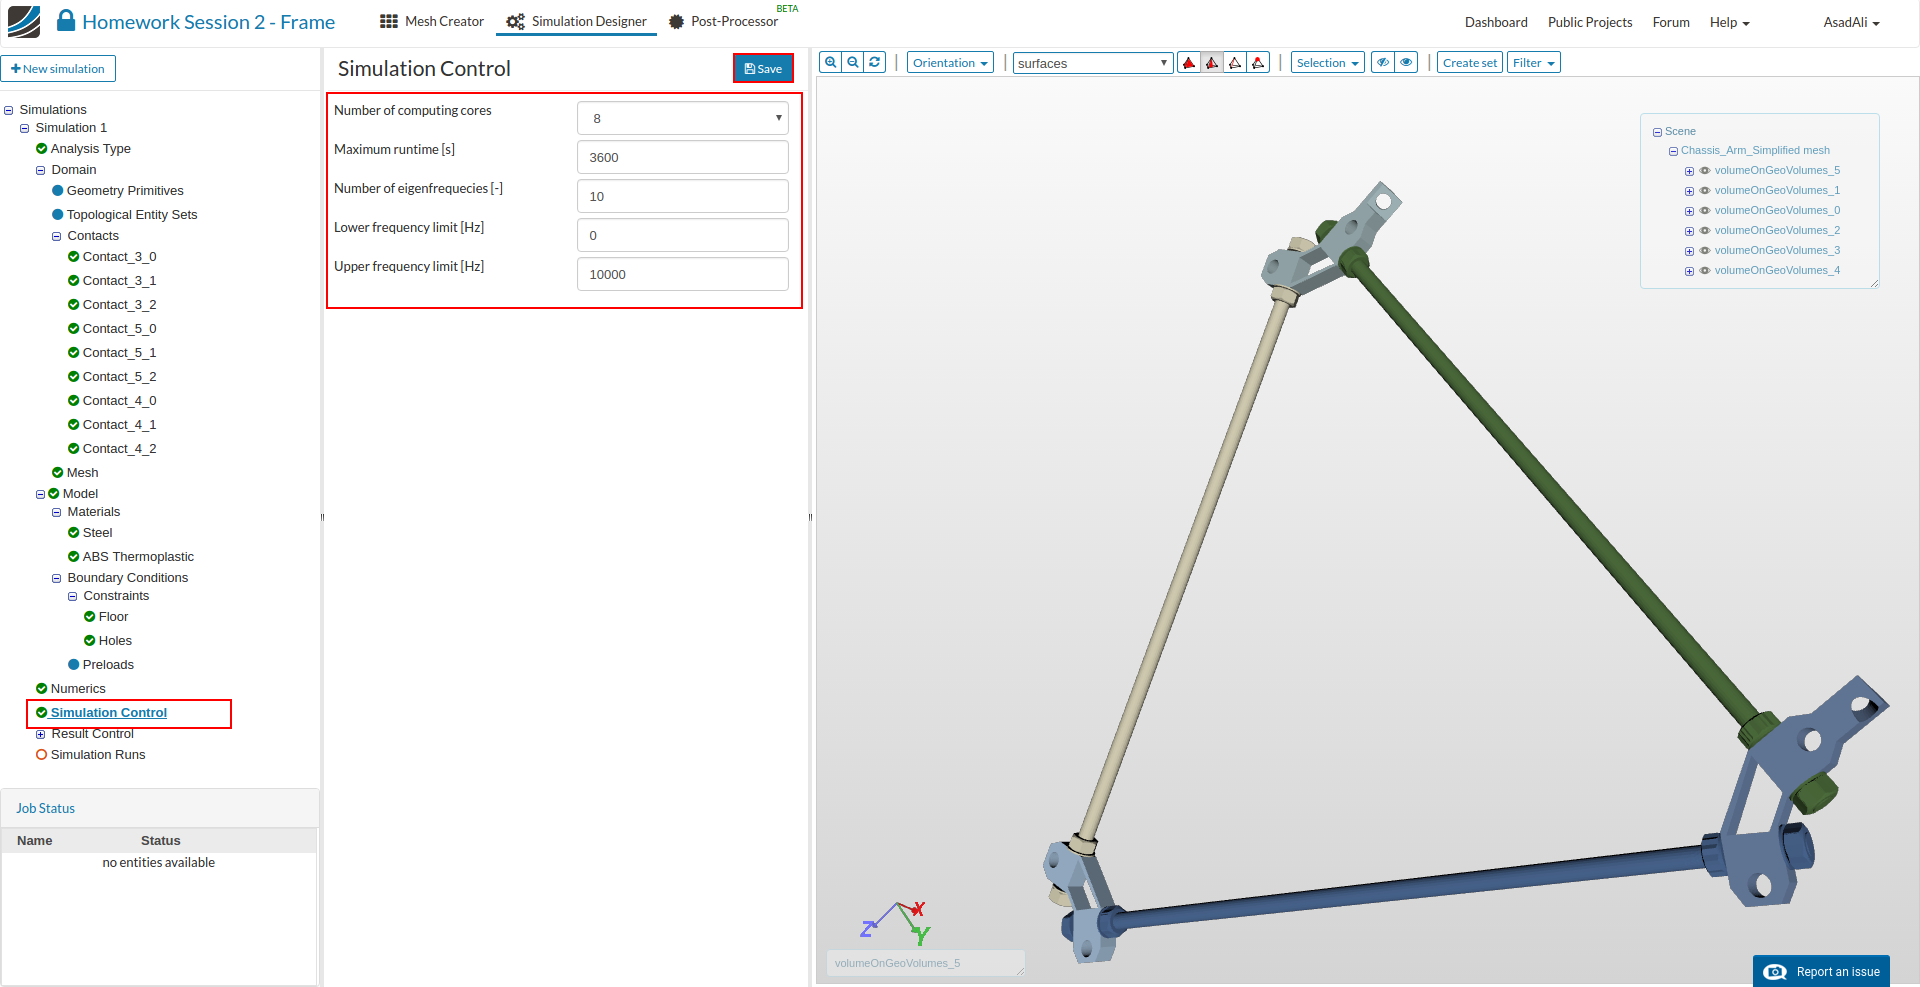Open the Dashboard menu item
This screenshot has width=1920, height=987.
(1496, 22)
